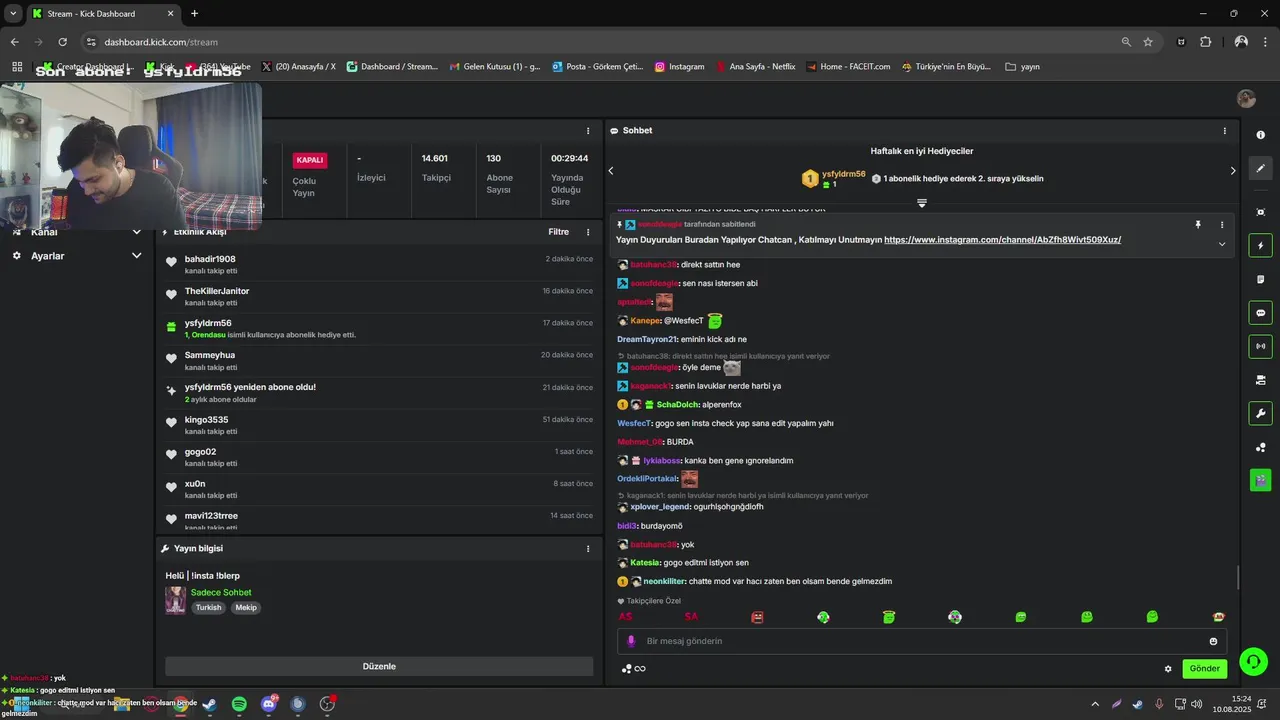Open Ana Sayfa - Netflix bookmark
This screenshot has width=1280, height=720.
(x=755, y=67)
